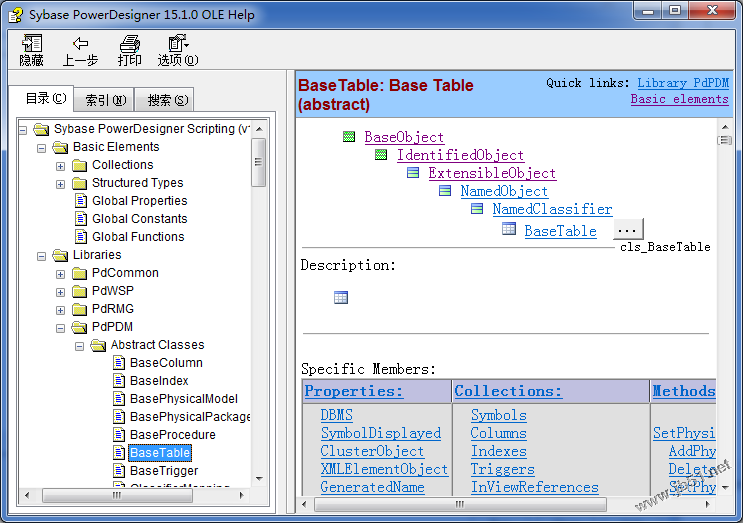Click the BaseIndex page icon
The height and width of the screenshot is (523, 743).
119,381
